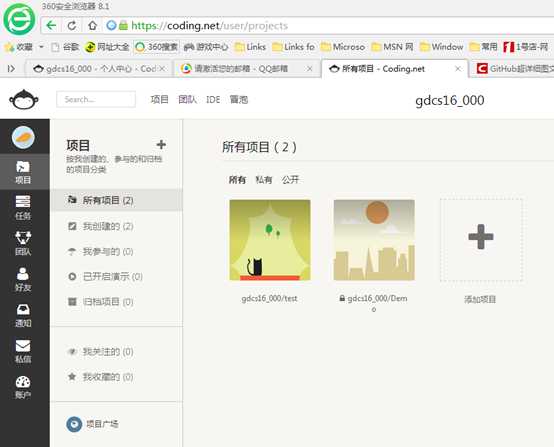Open 通知 notifications in dark sidebar
Image resolution: width=554 pixels, height=447 pixels.
pyautogui.click(x=23, y=315)
